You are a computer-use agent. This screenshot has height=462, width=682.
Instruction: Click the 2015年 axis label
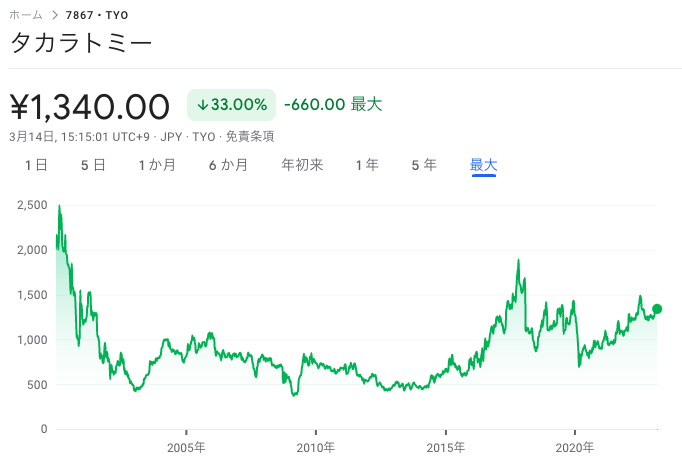point(445,447)
